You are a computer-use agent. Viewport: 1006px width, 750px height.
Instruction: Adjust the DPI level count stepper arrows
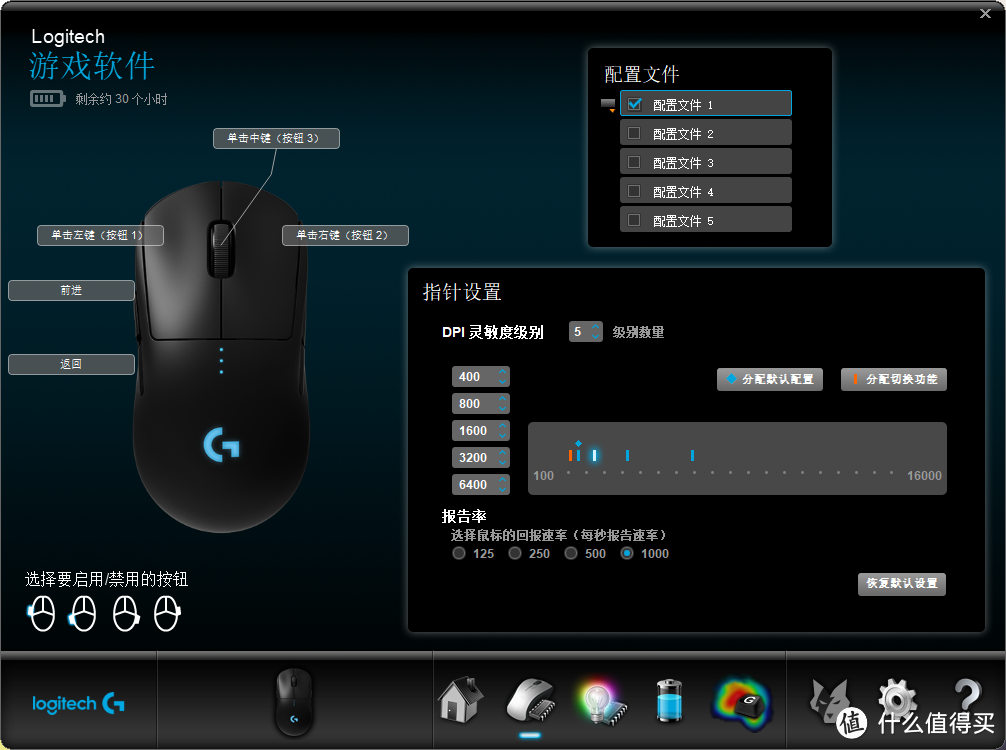point(595,331)
